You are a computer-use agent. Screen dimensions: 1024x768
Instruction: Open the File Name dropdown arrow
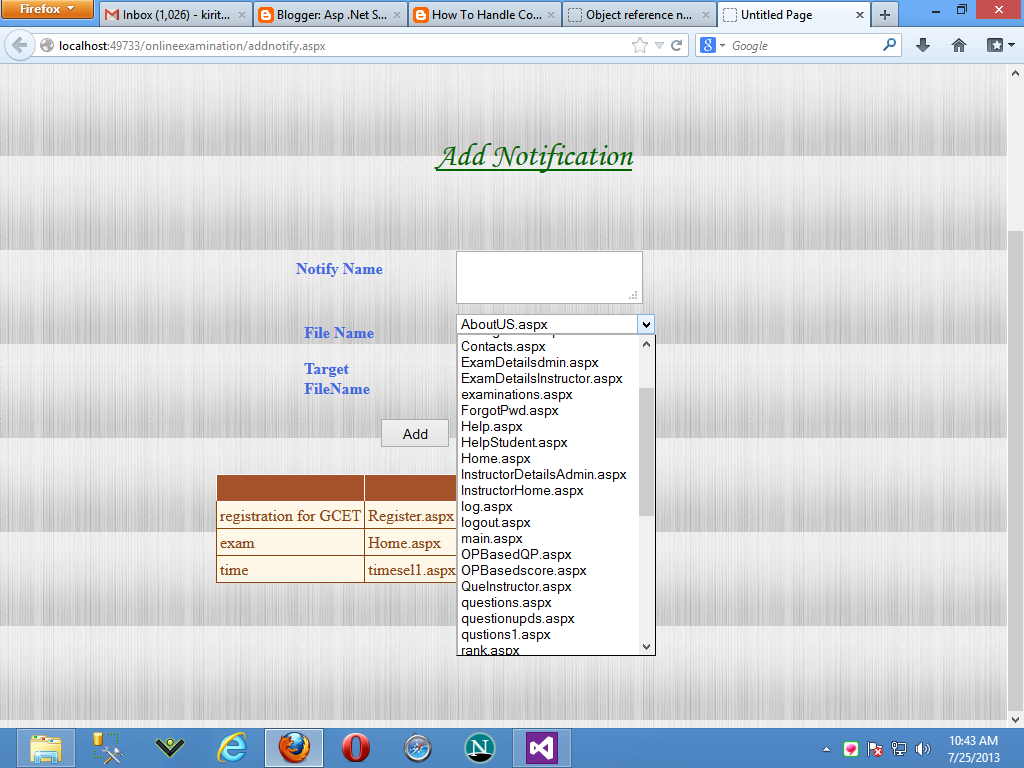pos(646,324)
